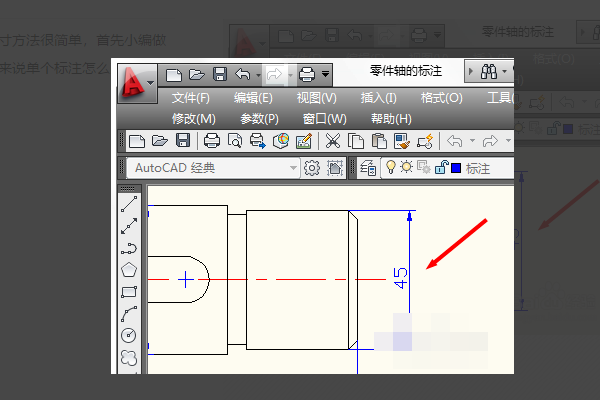
Task: Open the 文件(F) menu
Action: coord(190,98)
